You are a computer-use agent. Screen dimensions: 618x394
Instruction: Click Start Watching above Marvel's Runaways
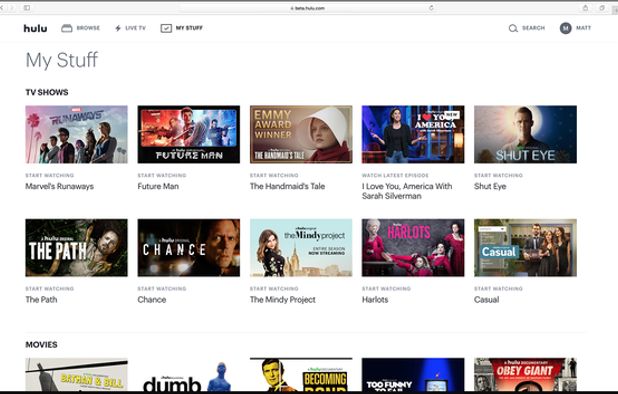[x=50, y=175]
